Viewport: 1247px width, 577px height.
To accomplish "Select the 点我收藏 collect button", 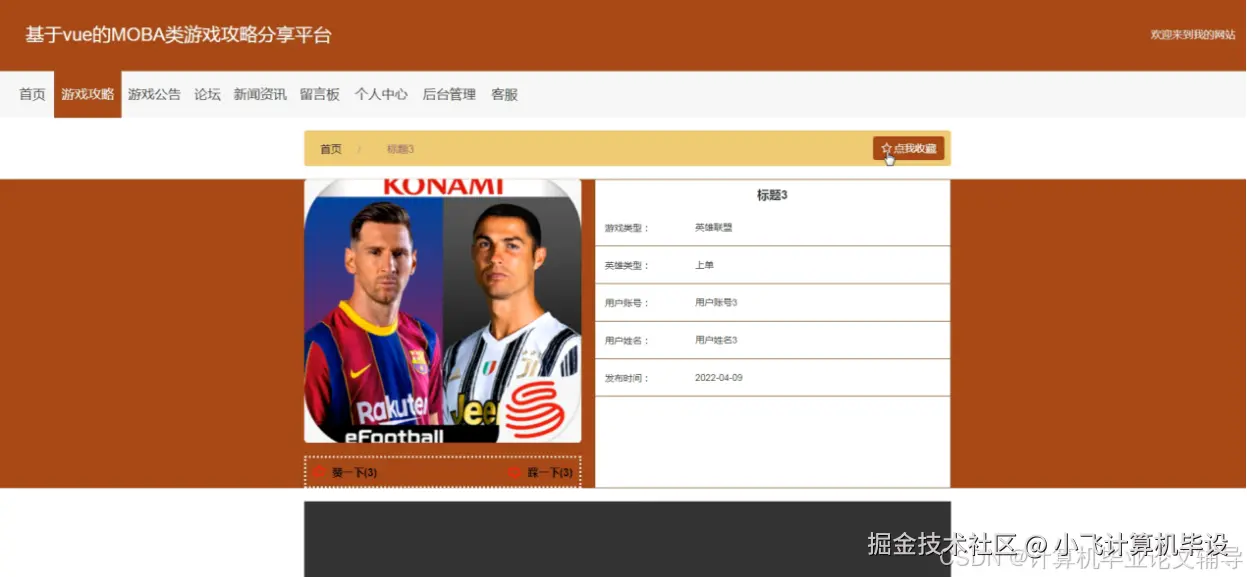I will [908, 147].
